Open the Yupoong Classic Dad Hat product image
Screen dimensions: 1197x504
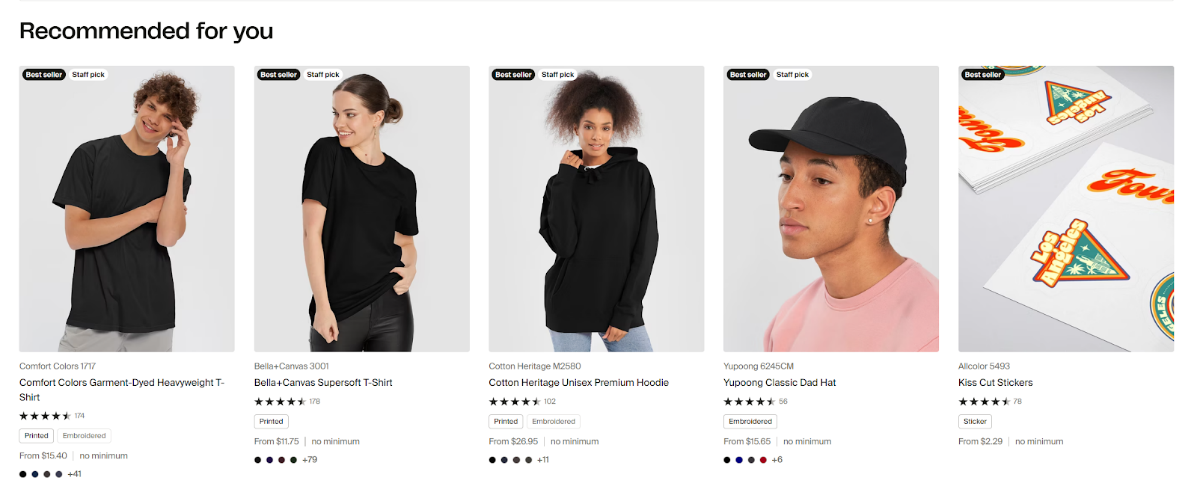tap(831, 208)
